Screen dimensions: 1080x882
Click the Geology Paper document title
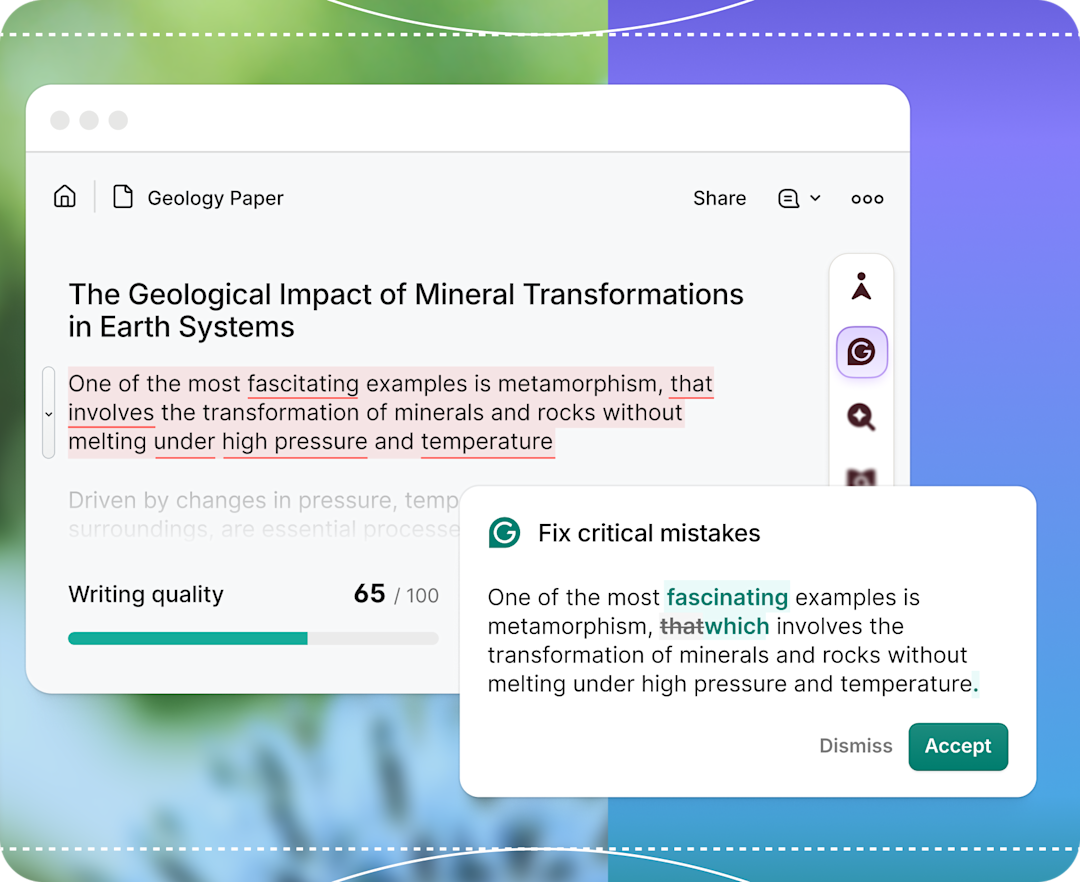click(x=215, y=199)
